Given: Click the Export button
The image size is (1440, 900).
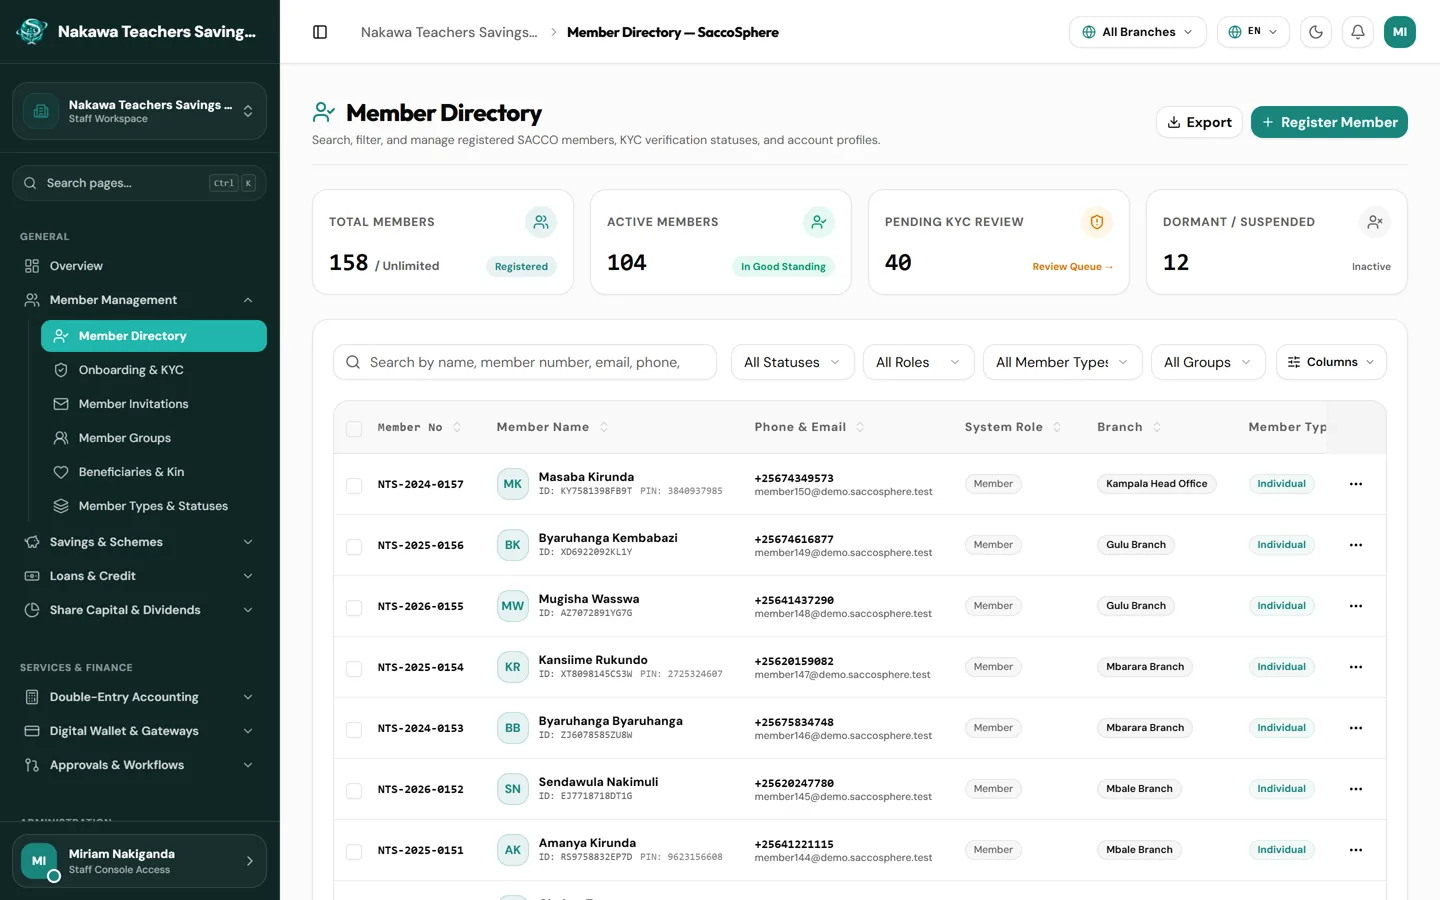Looking at the screenshot, I should 1199,122.
